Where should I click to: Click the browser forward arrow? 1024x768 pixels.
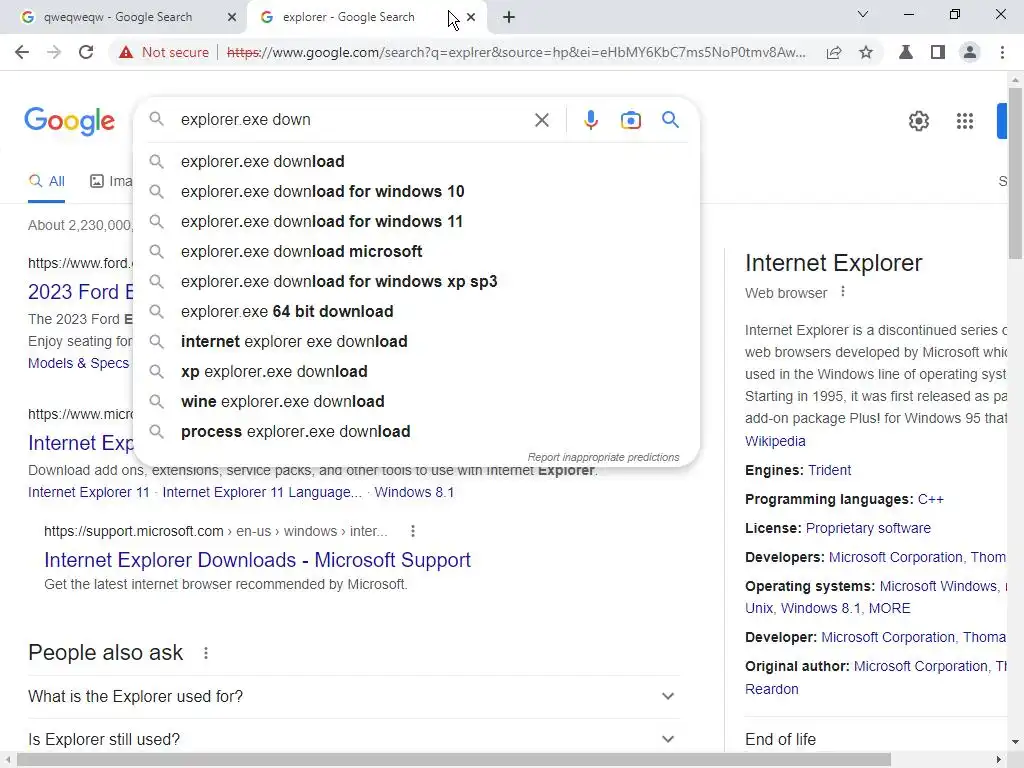[54, 52]
